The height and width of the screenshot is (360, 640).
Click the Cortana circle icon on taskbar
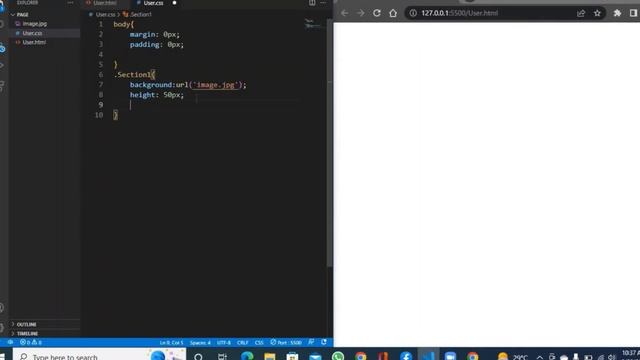click(198, 356)
